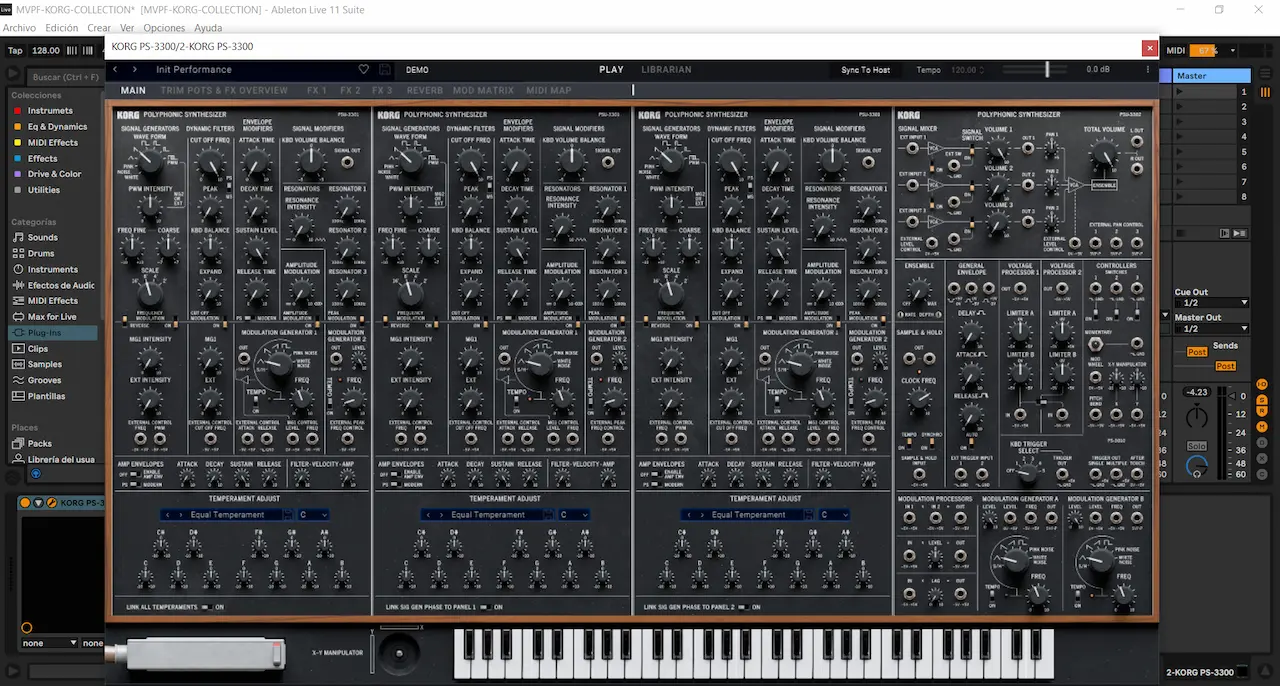Select the PLAY view
Screen dimensions: 1280x686
click(611, 70)
